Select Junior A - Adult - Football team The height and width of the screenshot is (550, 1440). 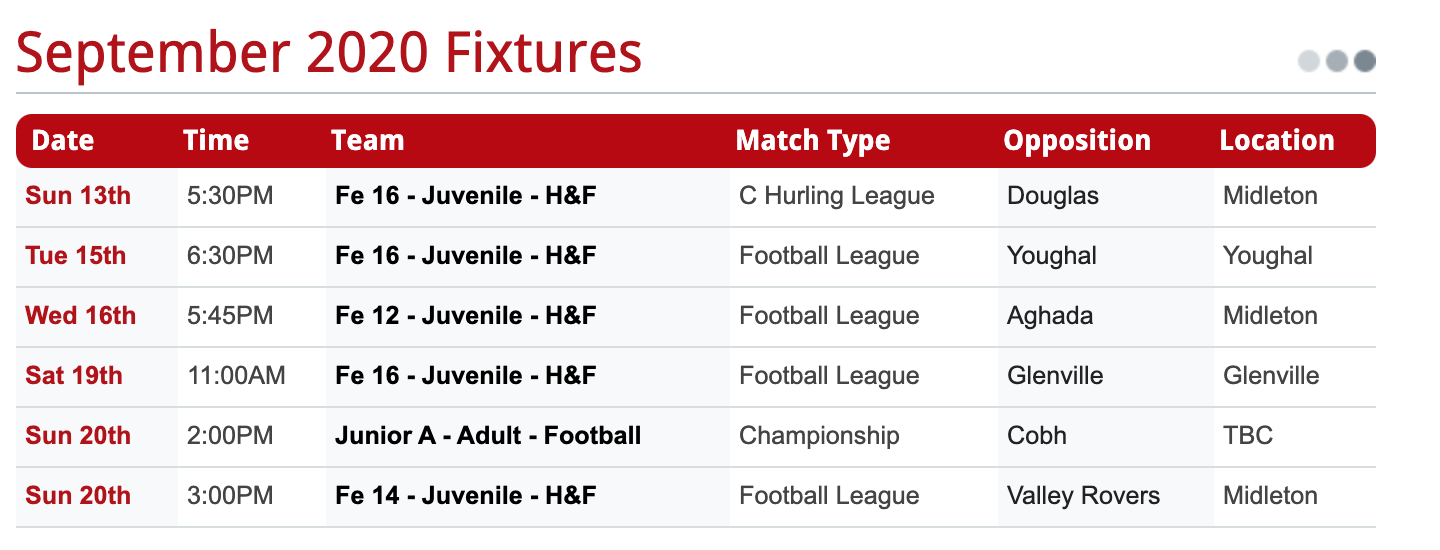pyautogui.click(x=488, y=436)
